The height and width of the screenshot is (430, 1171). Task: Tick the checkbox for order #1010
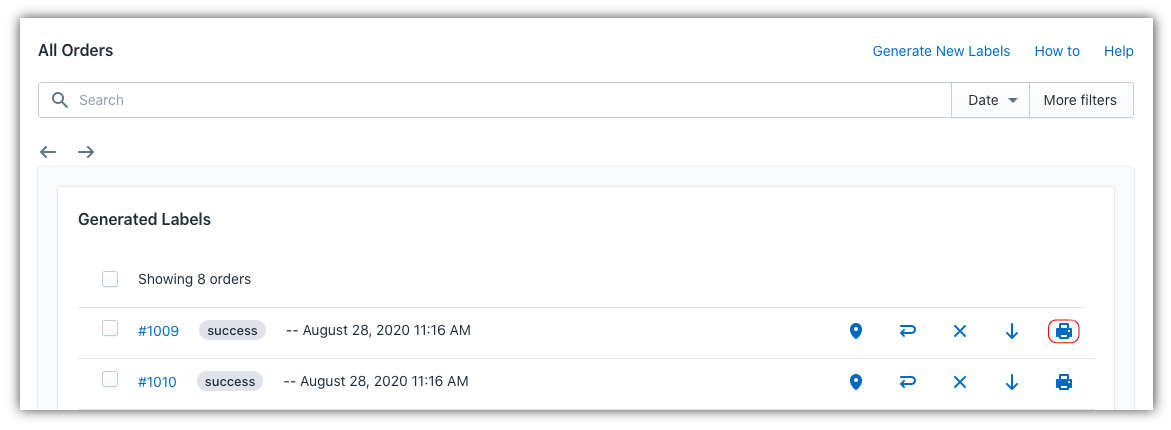[x=110, y=379]
